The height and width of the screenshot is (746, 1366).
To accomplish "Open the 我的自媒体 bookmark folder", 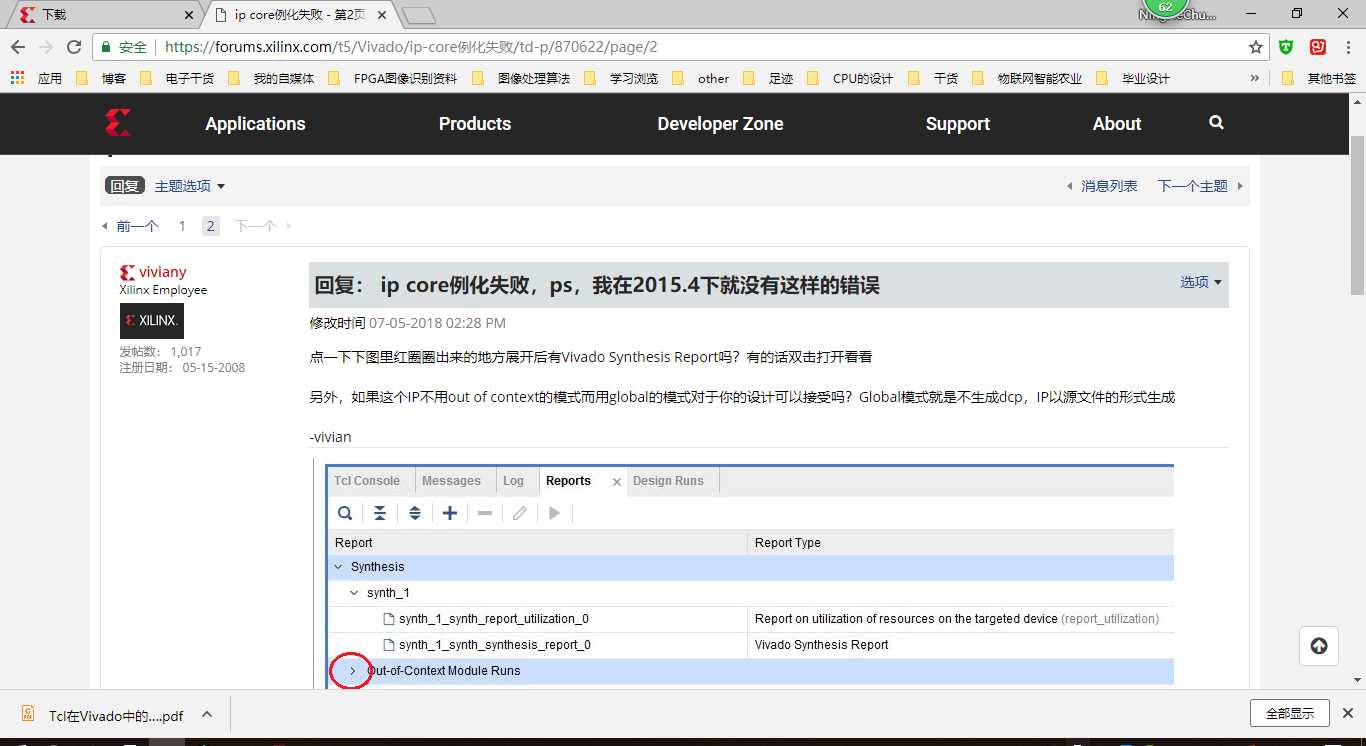I will (271, 78).
